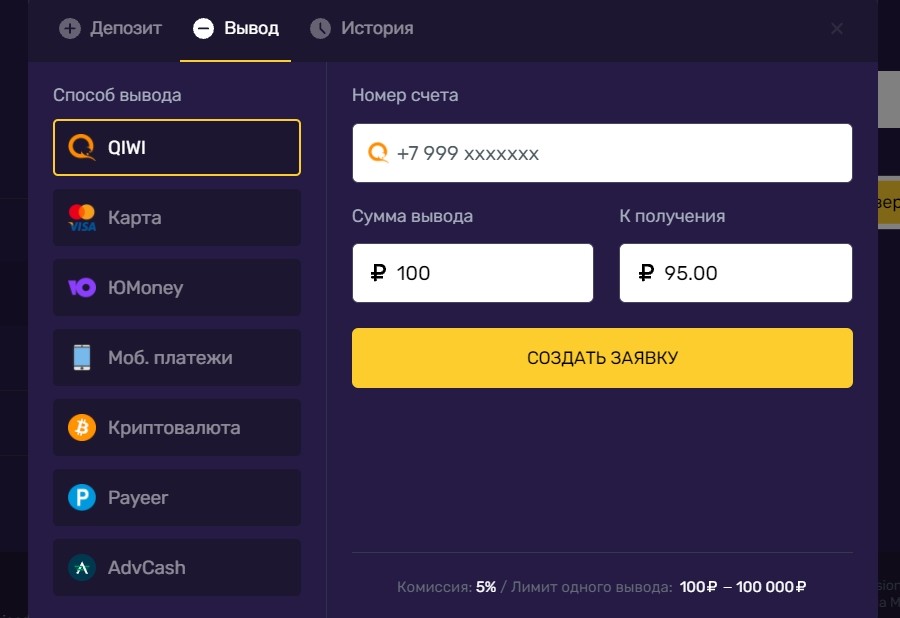This screenshot has width=900, height=618.
Task: Select Криптовалюта withdrawal option
Action: [x=177, y=428]
